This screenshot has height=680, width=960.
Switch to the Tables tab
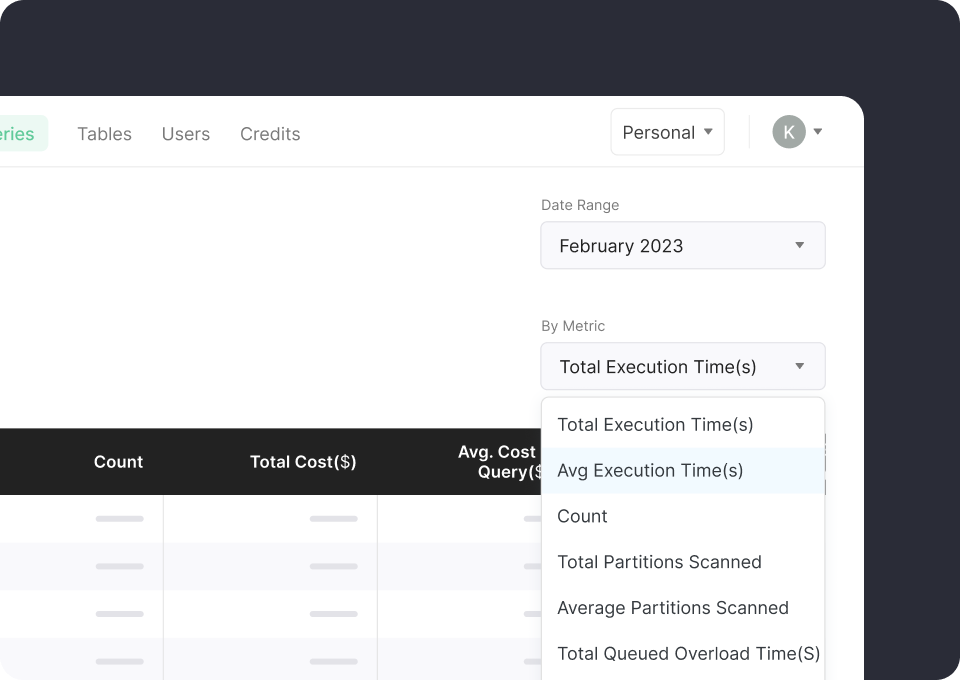(x=104, y=133)
